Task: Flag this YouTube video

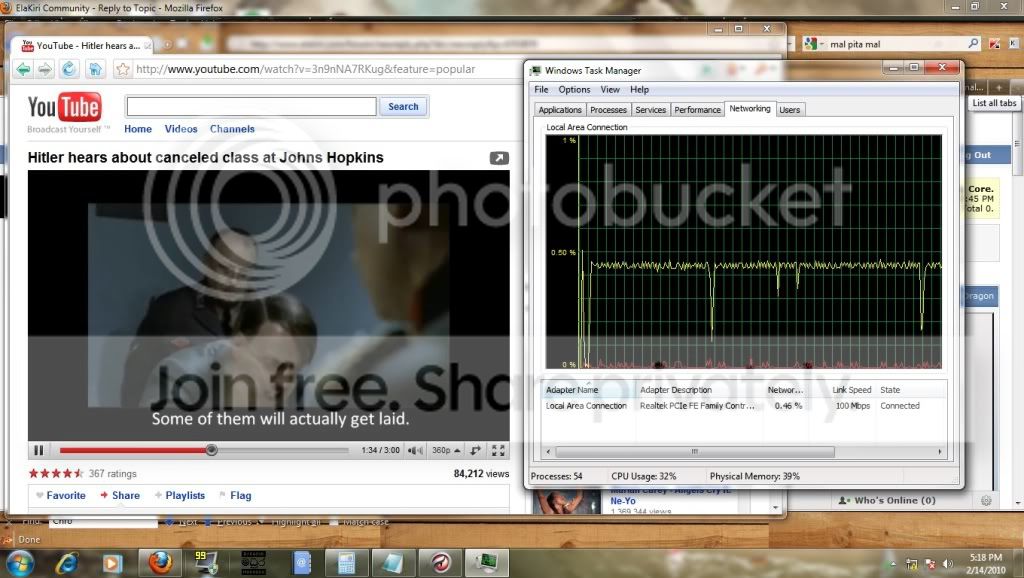Action: point(236,496)
